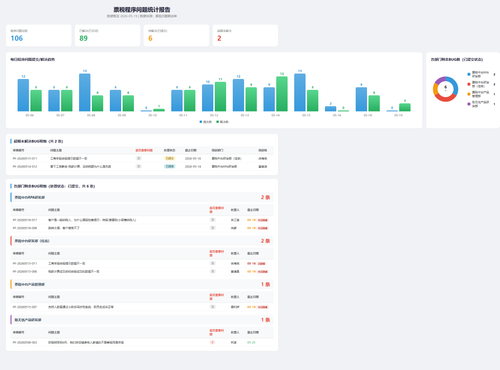This screenshot has height=370, width=500.
Task: Click the green deadline date in the last row
Action: [251, 342]
